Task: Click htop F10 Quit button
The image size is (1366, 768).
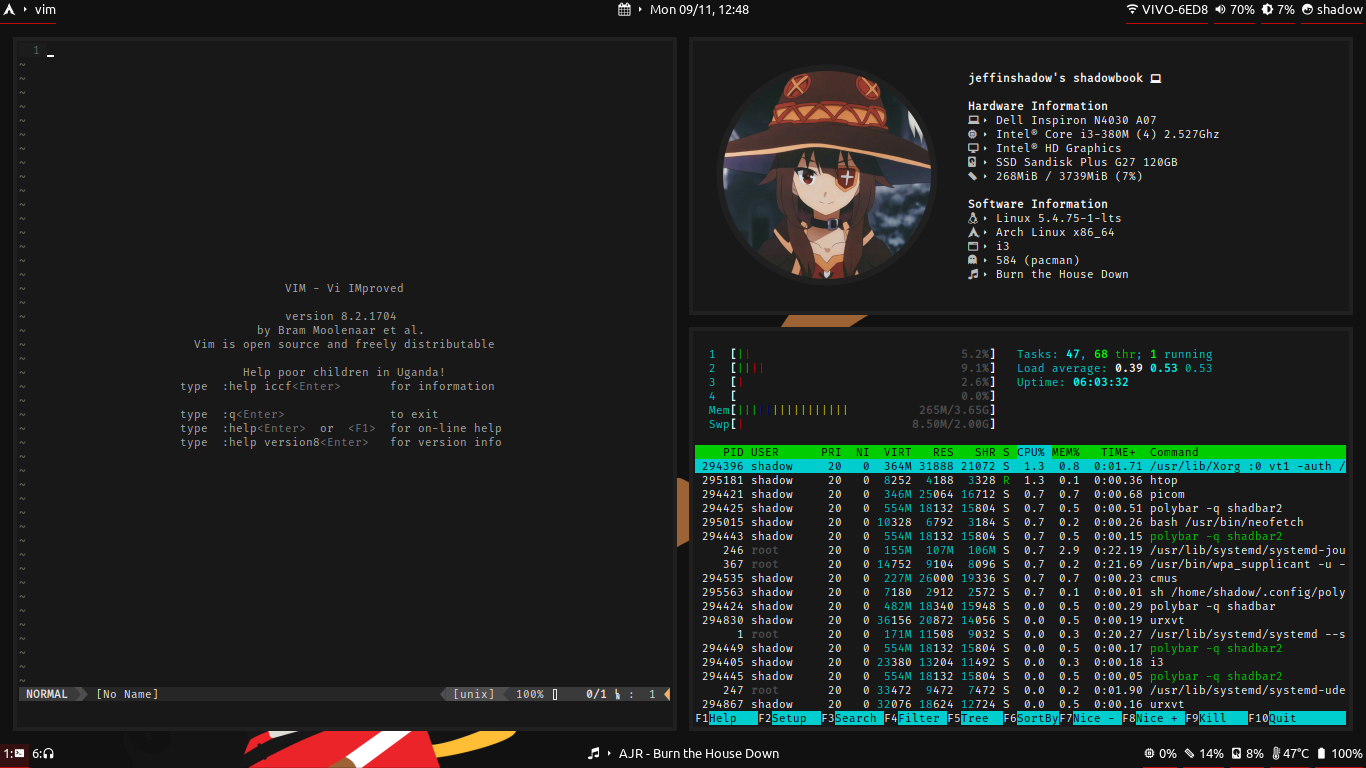Action: 1297,718
